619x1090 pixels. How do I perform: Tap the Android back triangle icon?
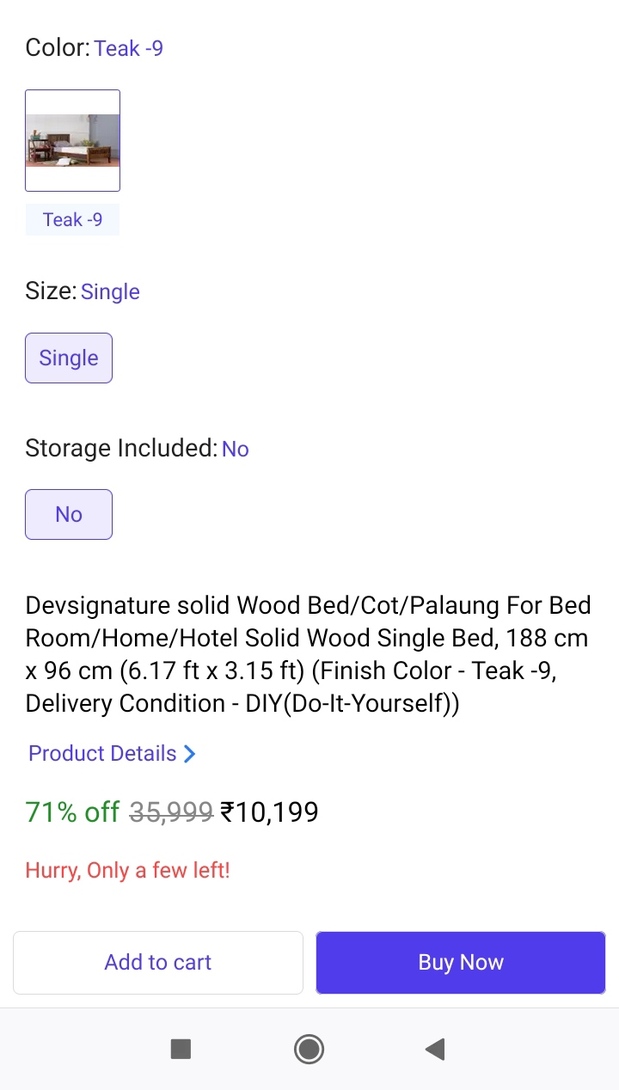(435, 1048)
